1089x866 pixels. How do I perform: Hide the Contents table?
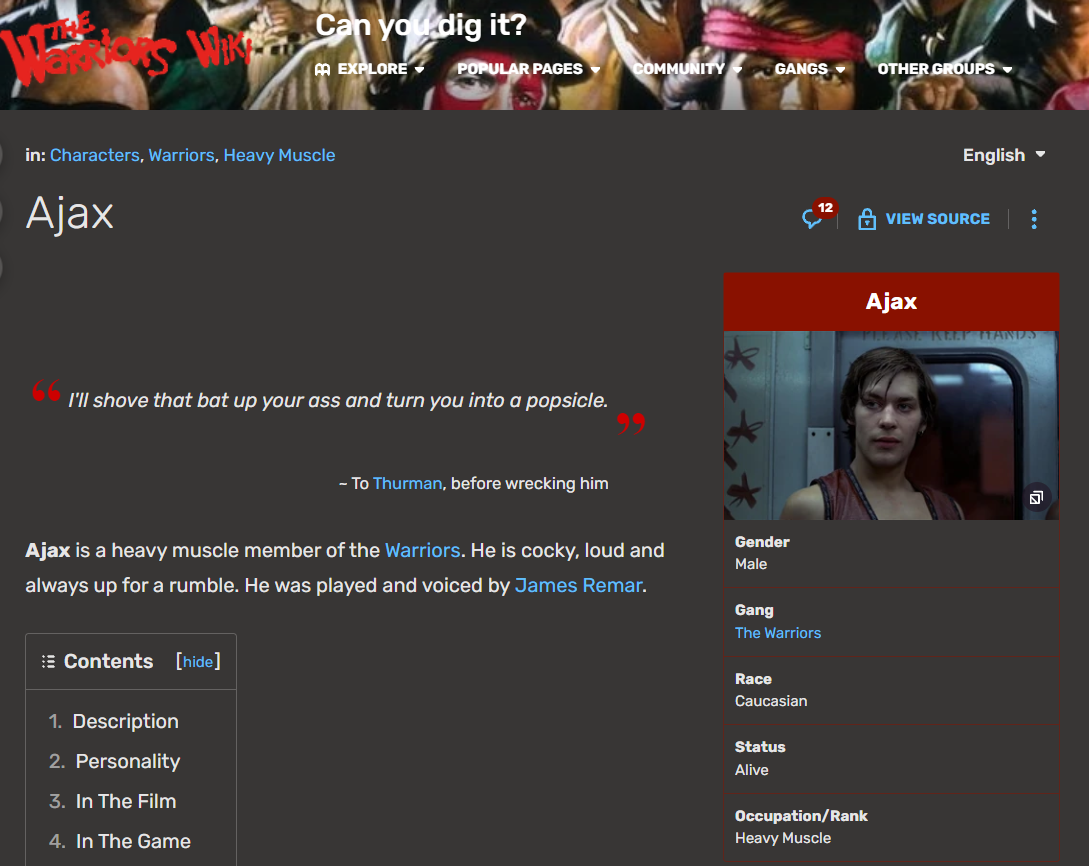198,662
